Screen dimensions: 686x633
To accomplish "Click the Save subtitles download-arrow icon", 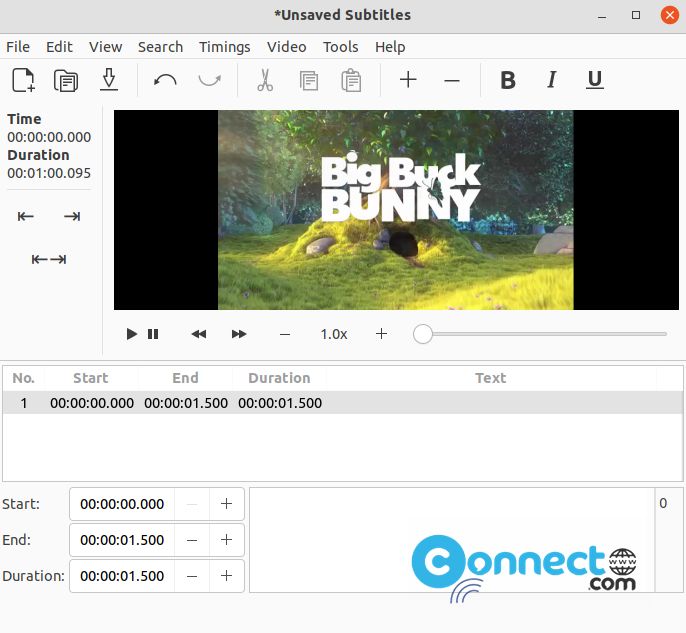I will [x=109, y=80].
